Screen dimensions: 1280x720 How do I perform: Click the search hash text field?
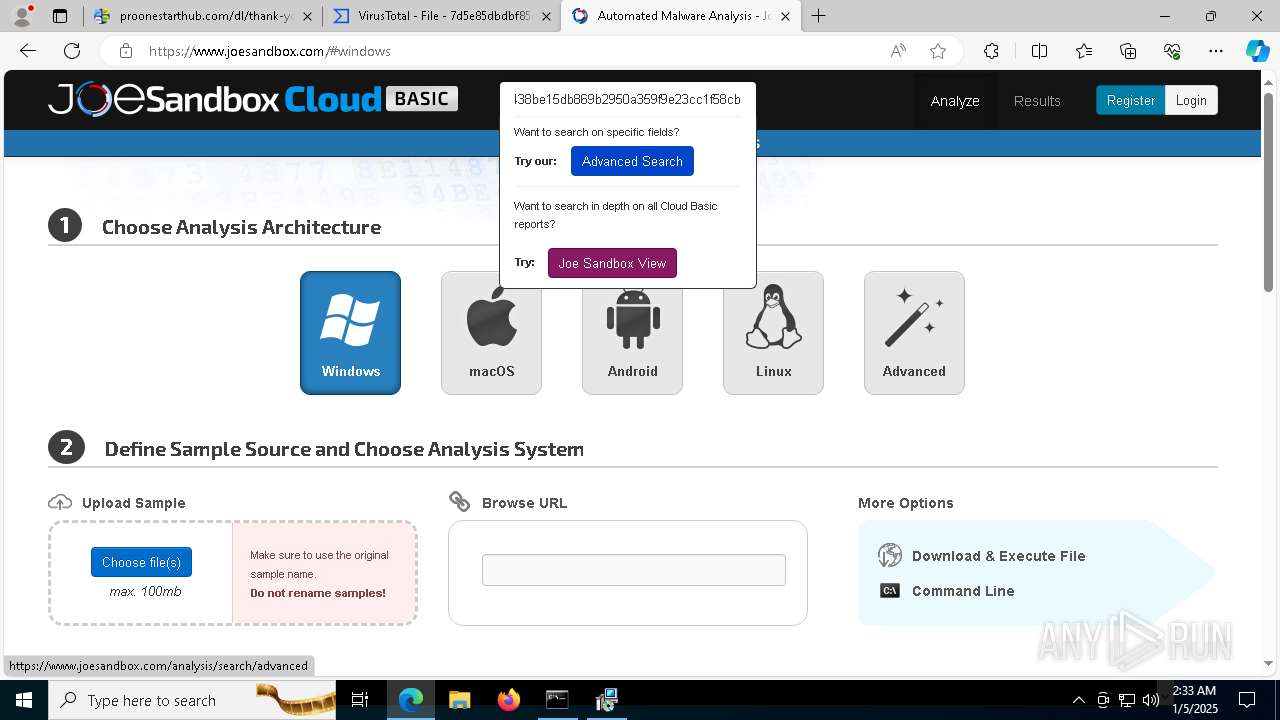627,99
